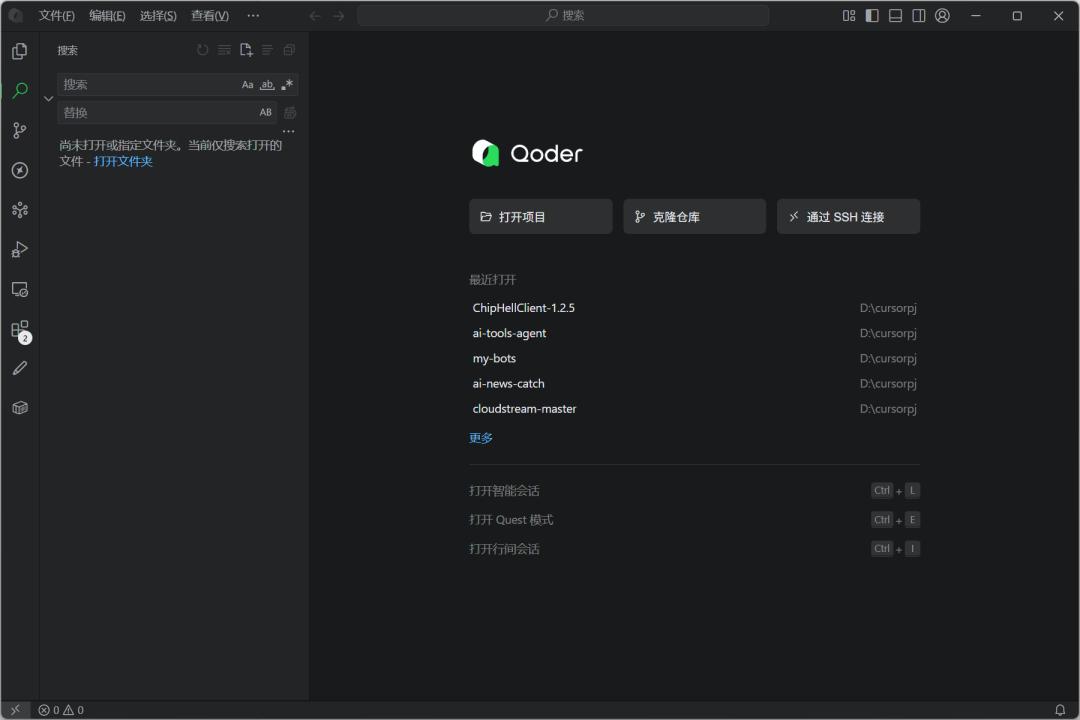Image resolution: width=1080 pixels, height=720 pixels.
Task: Open the Source Control view
Action: point(19,130)
